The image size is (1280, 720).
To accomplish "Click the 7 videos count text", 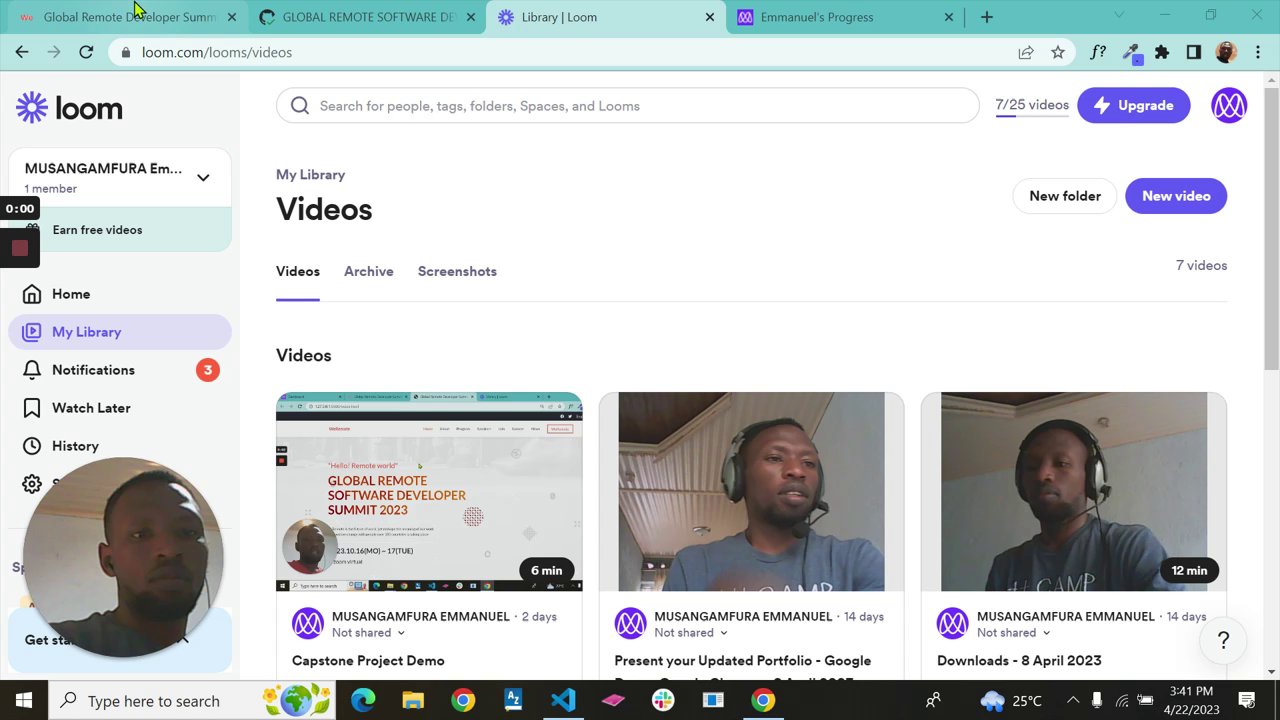I will [x=1201, y=266].
